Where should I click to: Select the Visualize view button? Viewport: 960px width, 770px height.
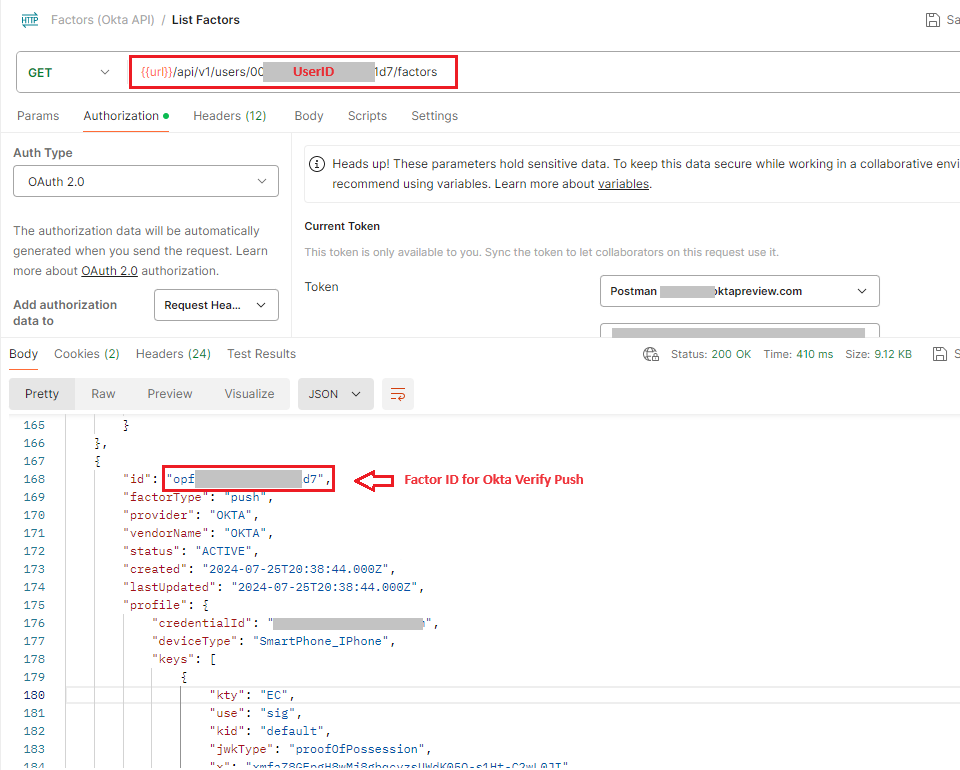pyautogui.click(x=249, y=394)
